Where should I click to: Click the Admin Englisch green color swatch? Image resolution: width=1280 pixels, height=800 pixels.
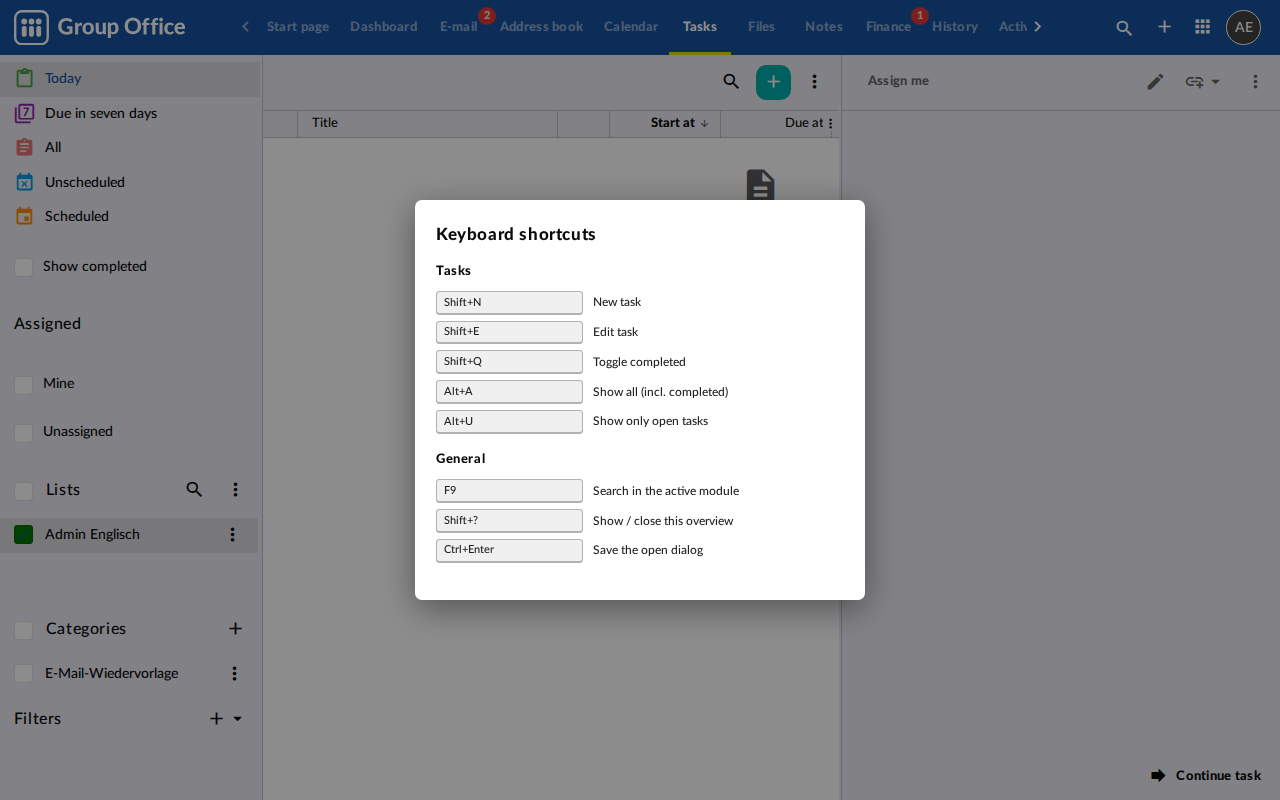tap(24, 535)
